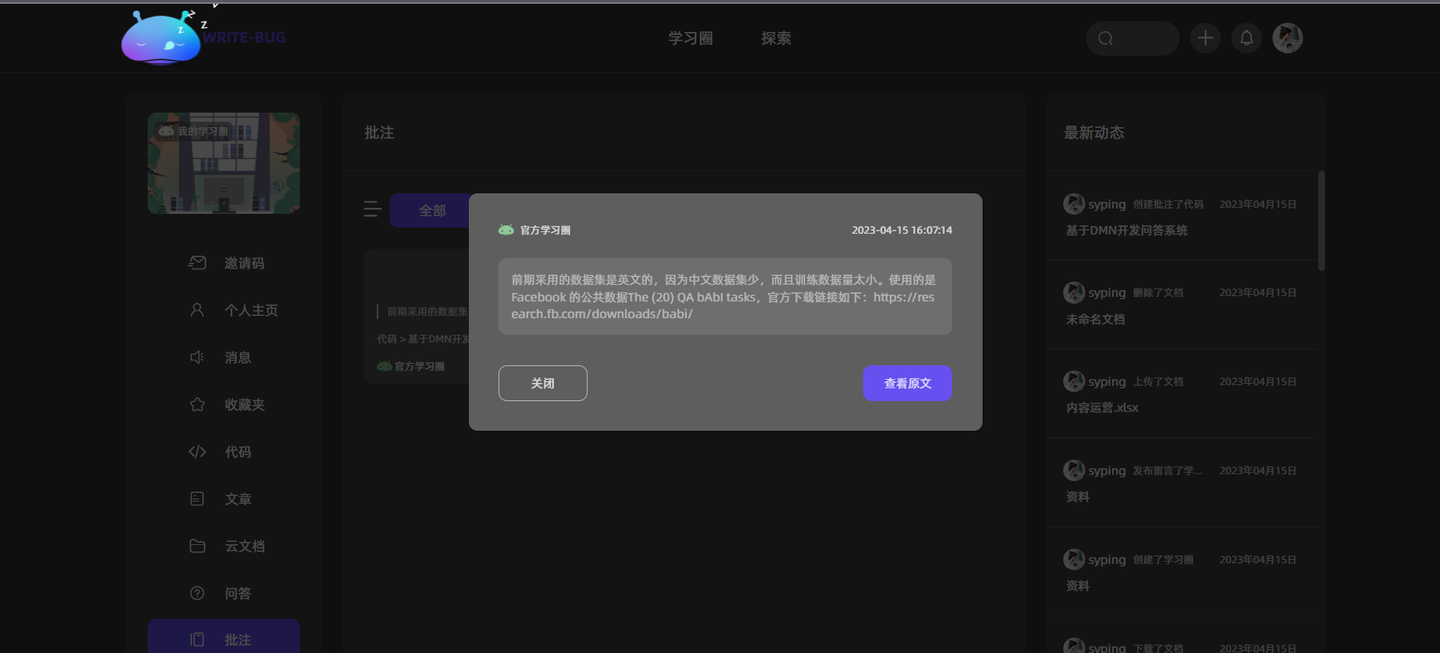This screenshot has height=653, width=1440.
Task: Click the plus icon to create content
Action: pyautogui.click(x=1205, y=37)
